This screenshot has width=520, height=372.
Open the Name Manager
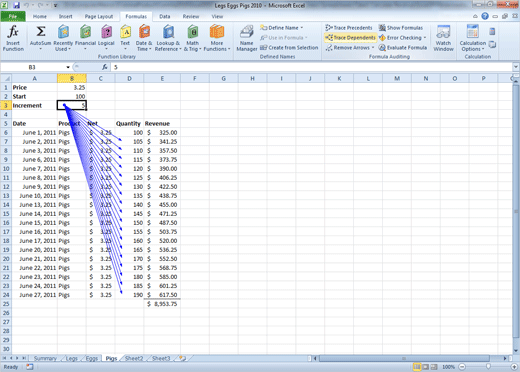pyautogui.click(x=247, y=38)
